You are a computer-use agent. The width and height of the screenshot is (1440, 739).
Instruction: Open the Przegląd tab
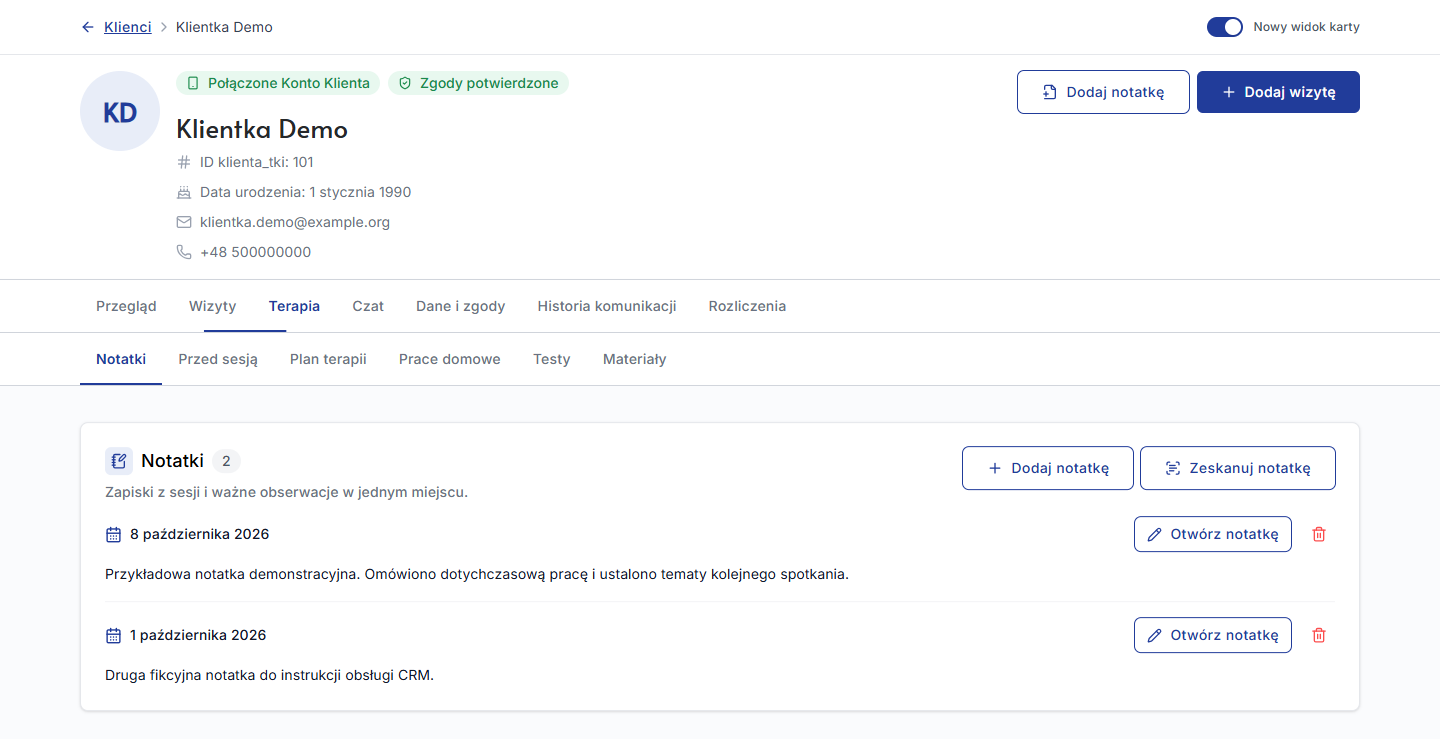tap(126, 306)
